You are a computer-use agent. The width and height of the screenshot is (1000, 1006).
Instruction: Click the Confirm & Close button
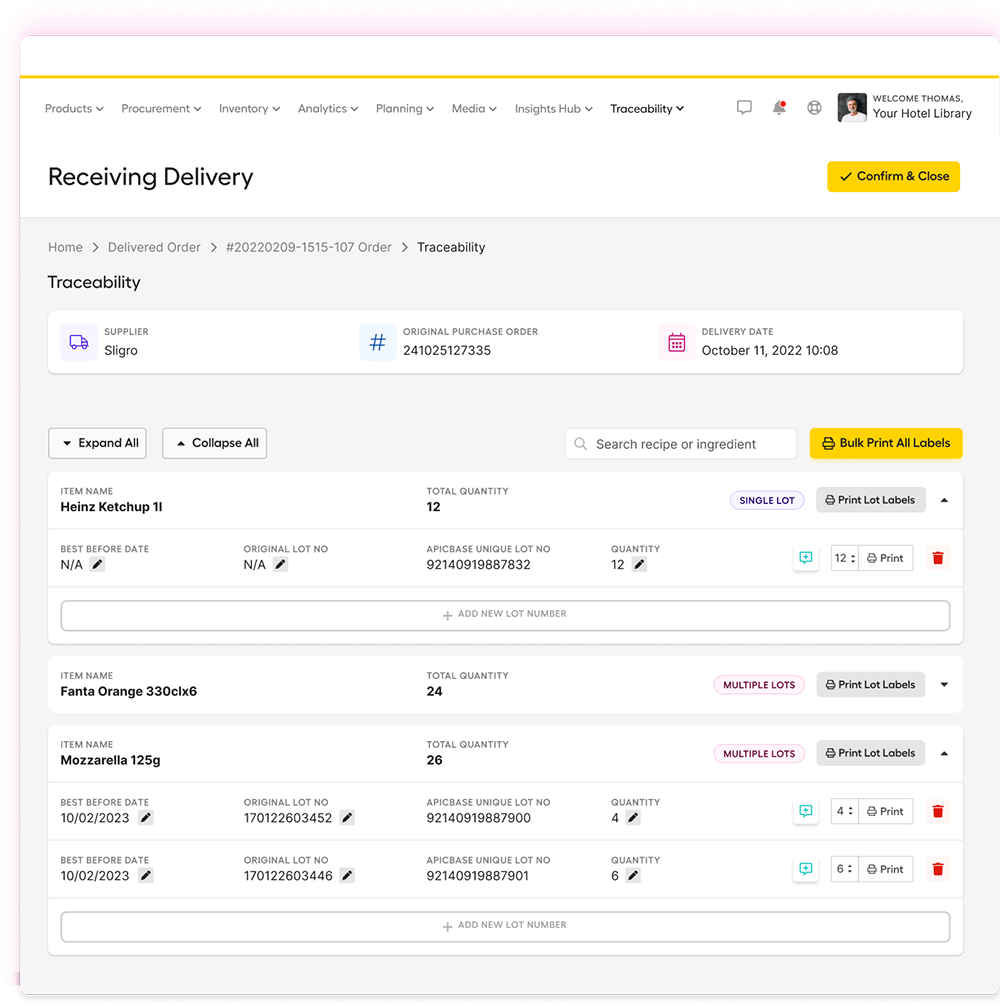(893, 176)
